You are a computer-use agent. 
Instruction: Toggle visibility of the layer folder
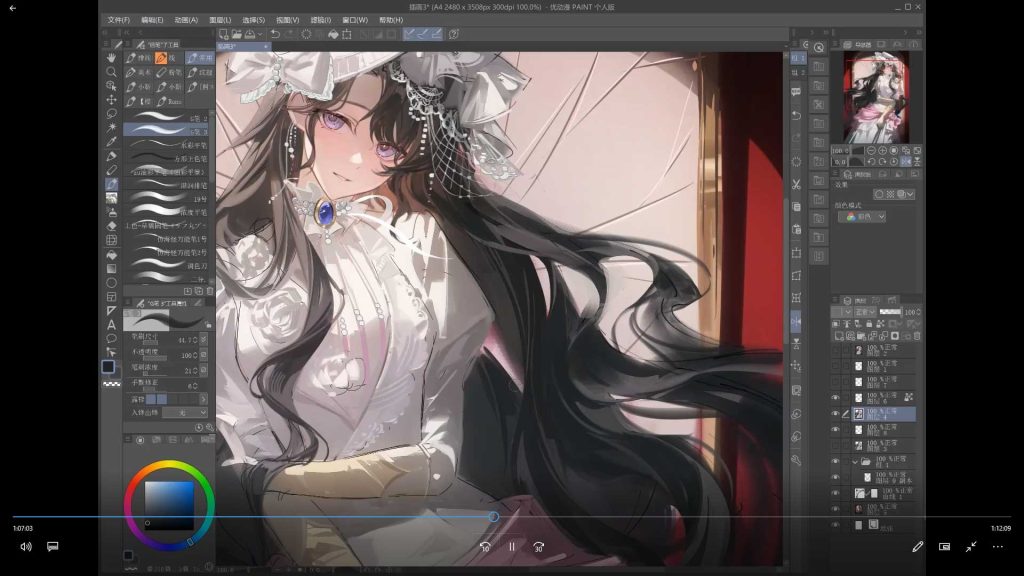(x=836, y=462)
